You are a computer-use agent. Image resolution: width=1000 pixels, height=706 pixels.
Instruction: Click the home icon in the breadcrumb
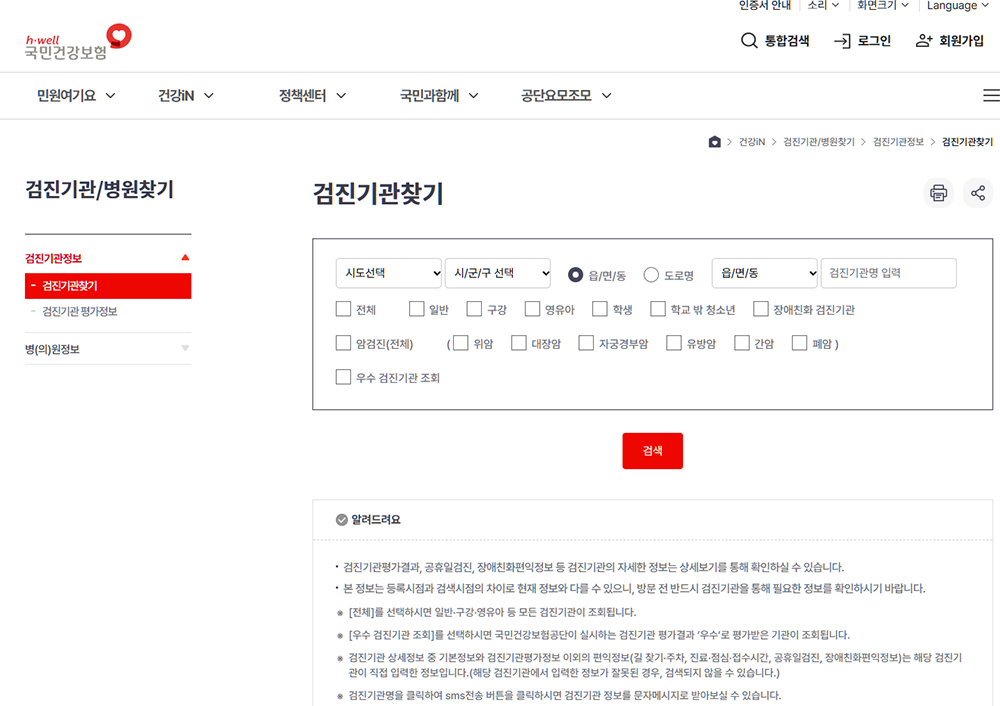click(714, 142)
